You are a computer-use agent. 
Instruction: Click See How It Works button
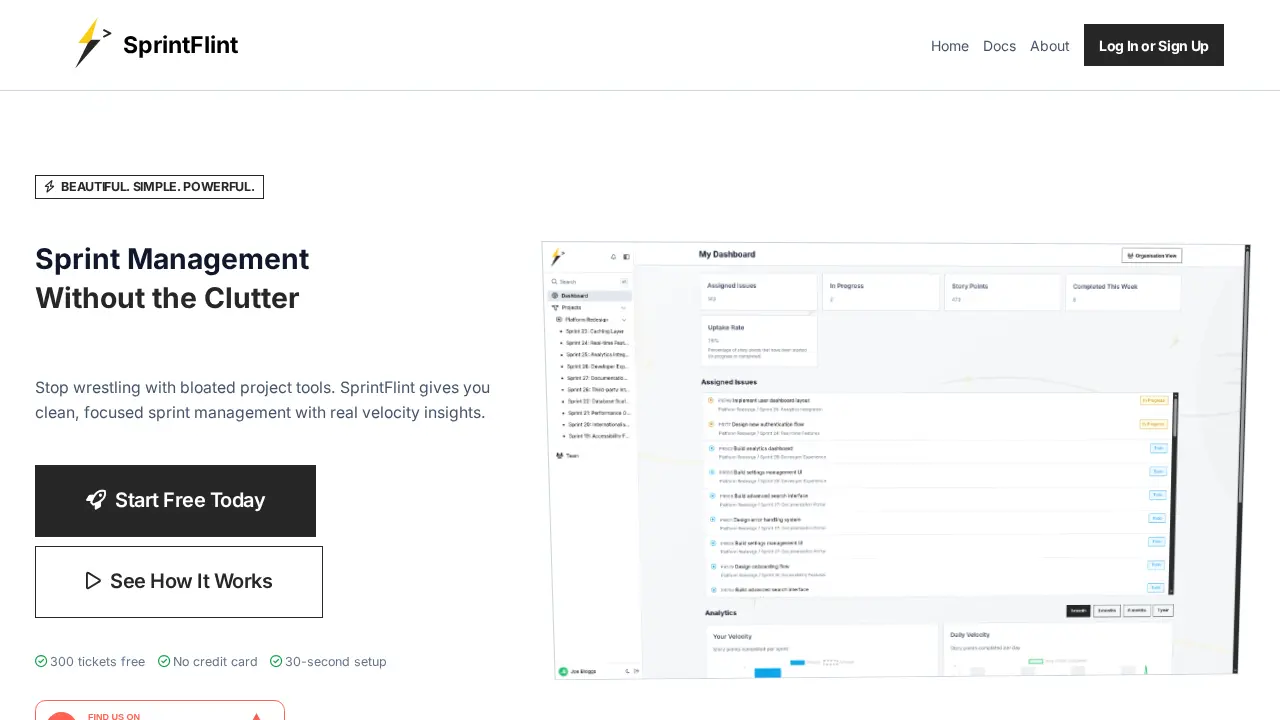coord(179,582)
